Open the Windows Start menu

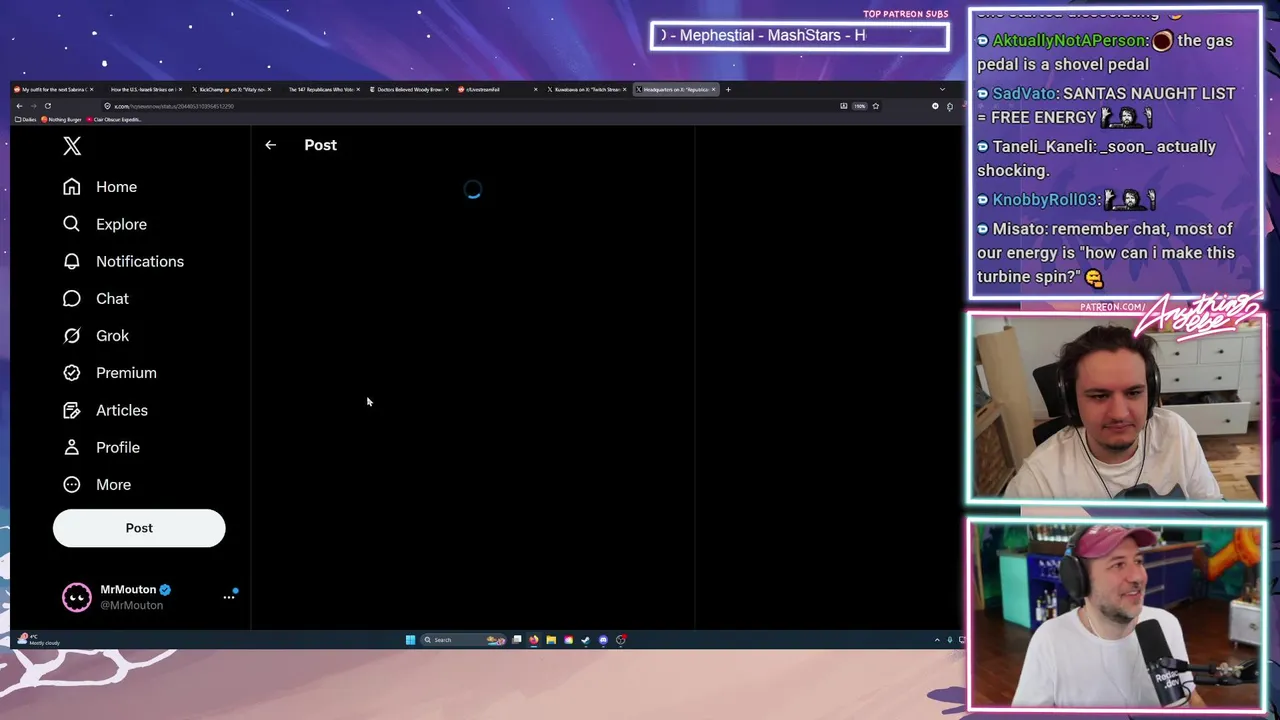410,640
